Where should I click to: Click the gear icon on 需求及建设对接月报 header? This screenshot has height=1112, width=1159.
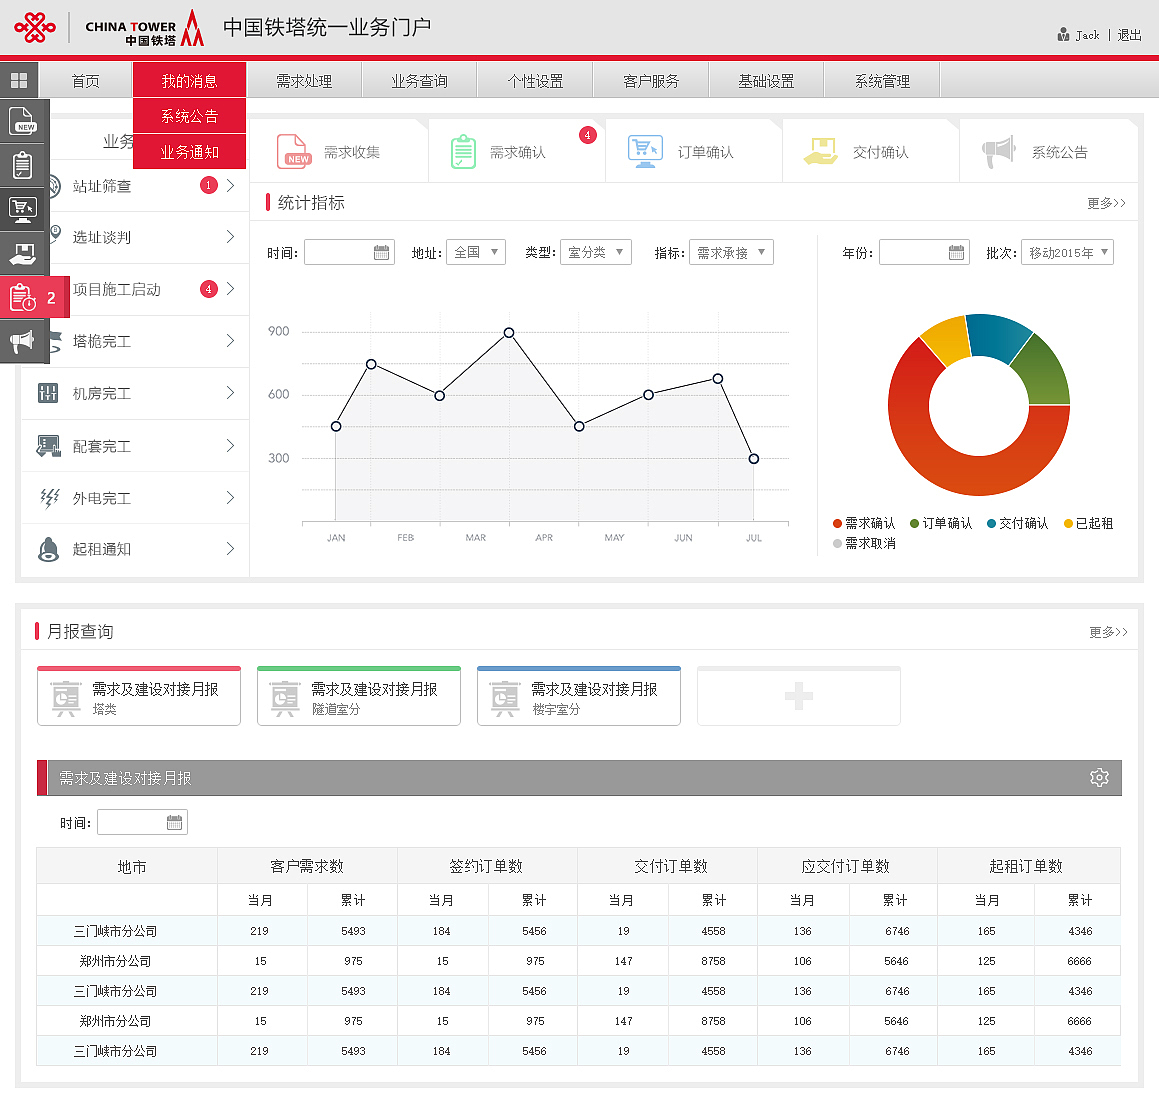[x=1099, y=776]
